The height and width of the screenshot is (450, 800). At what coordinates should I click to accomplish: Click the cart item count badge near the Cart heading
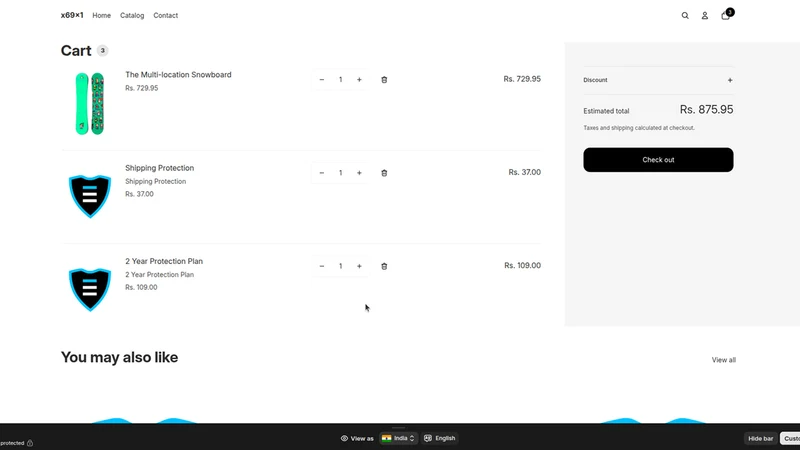(x=103, y=51)
